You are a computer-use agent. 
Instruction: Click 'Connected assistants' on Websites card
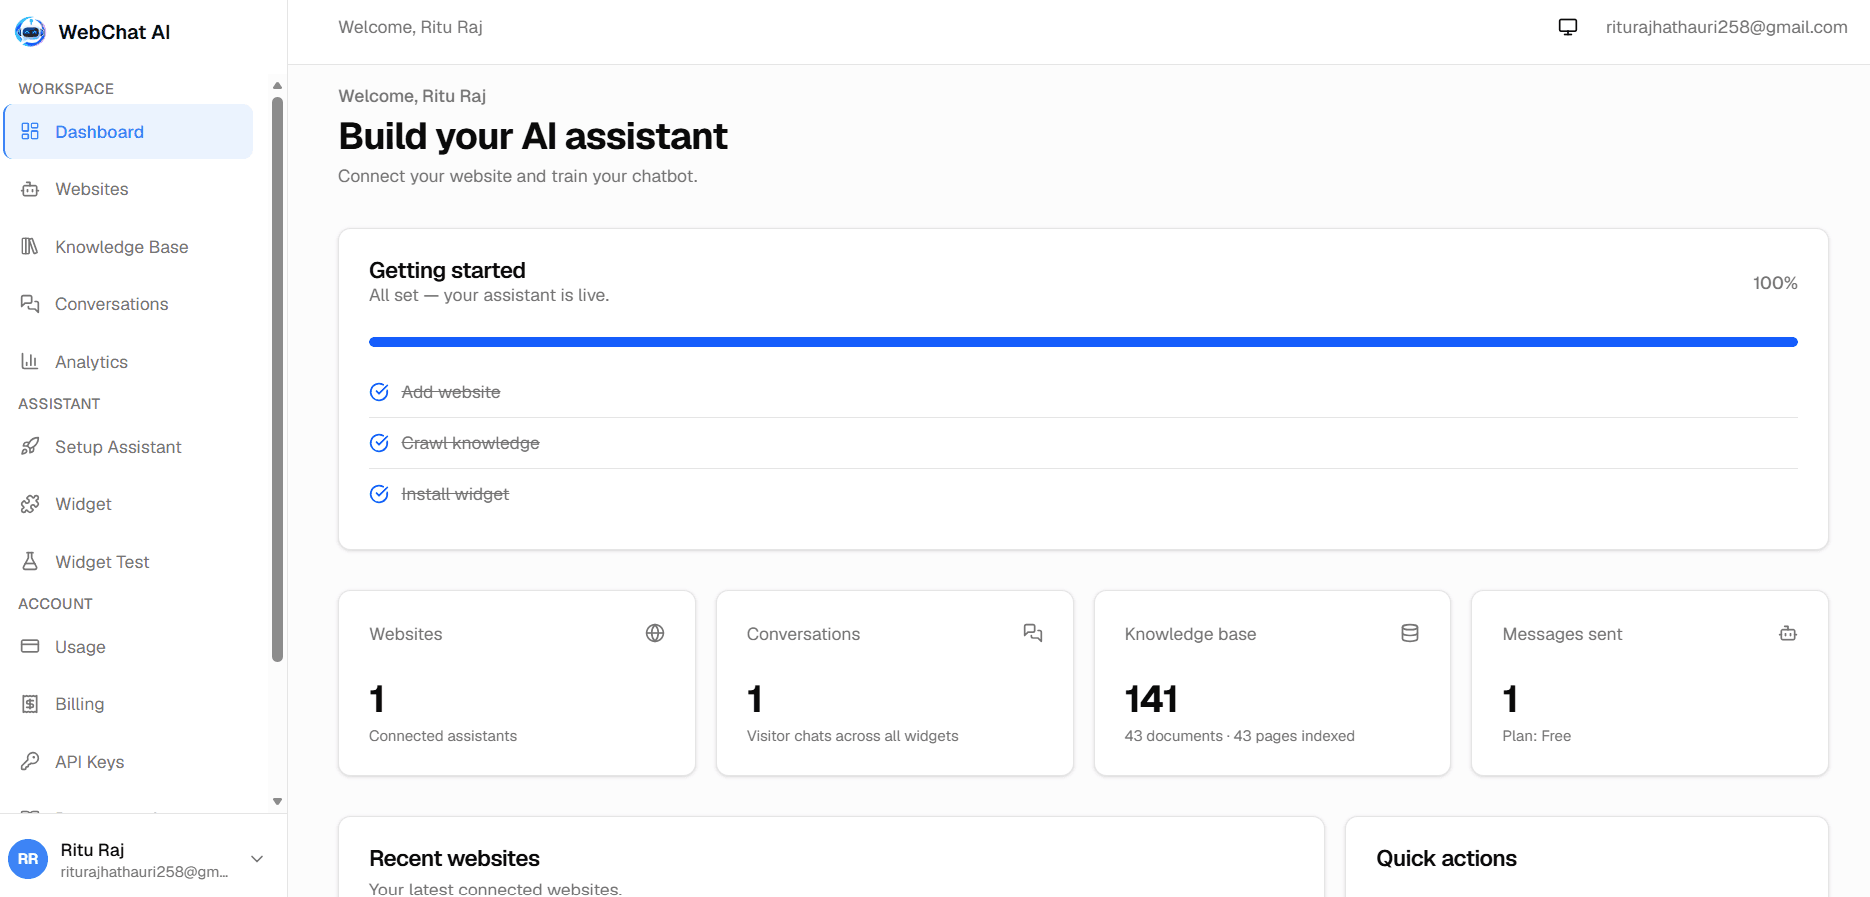pyautogui.click(x=443, y=736)
